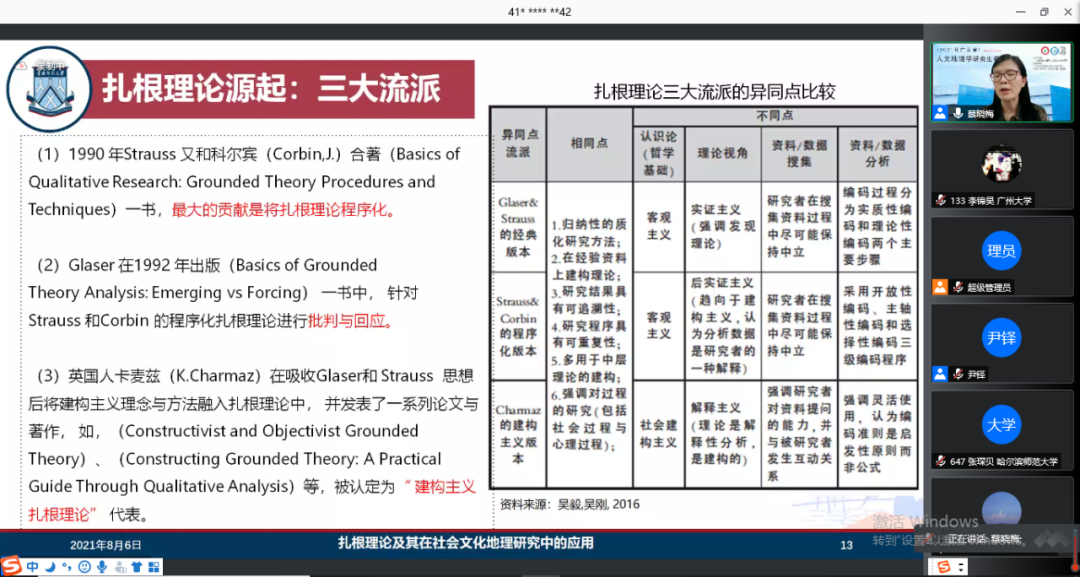
Task: Click the table header cell 理论视角
Action: coord(723,154)
